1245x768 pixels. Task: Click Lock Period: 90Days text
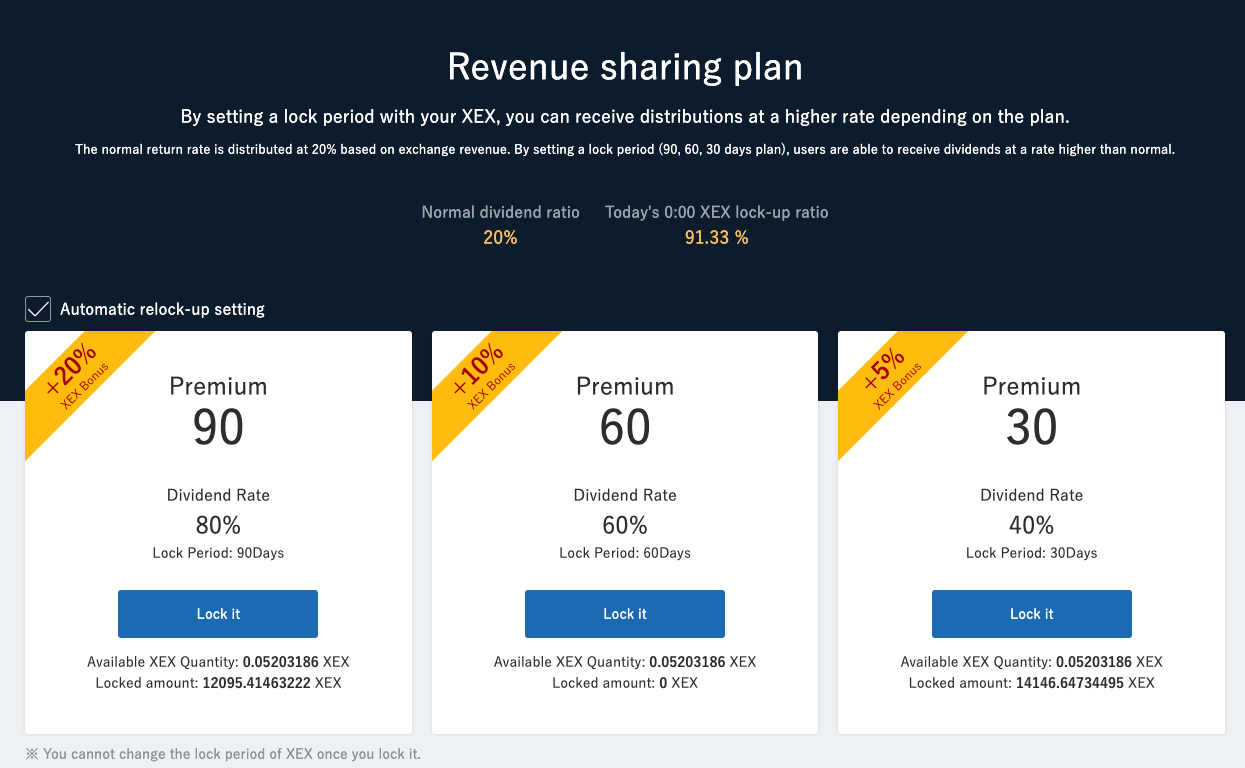coord(218,553)
